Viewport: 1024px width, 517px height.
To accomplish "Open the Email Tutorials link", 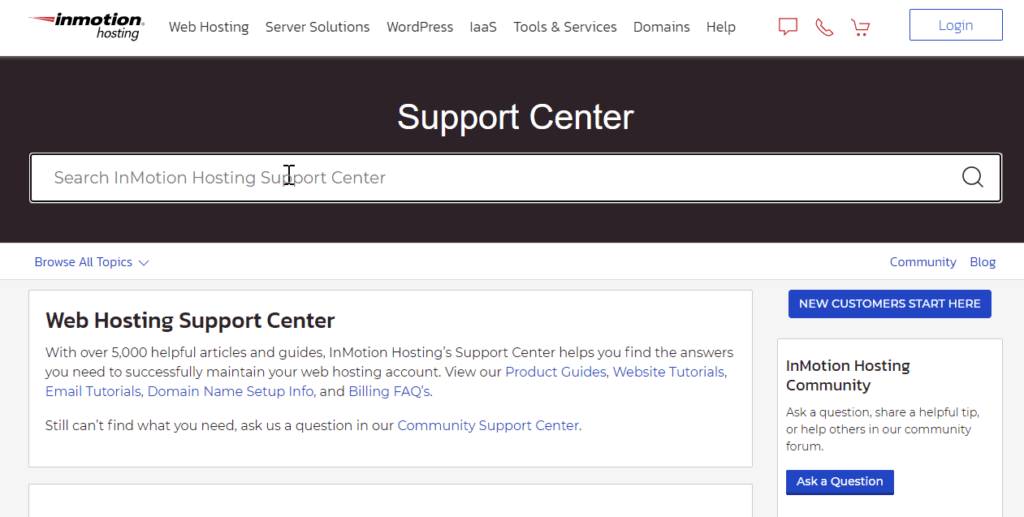I will (x=93, y=392).
